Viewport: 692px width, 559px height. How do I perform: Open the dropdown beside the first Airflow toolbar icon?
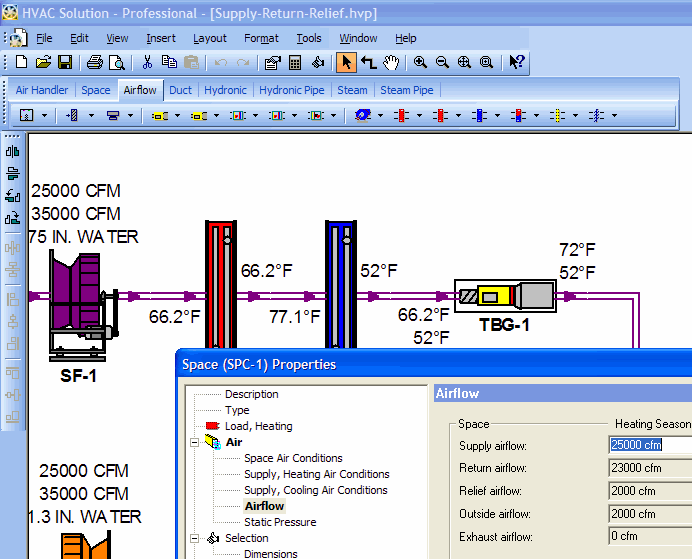(x=44, y=116)
